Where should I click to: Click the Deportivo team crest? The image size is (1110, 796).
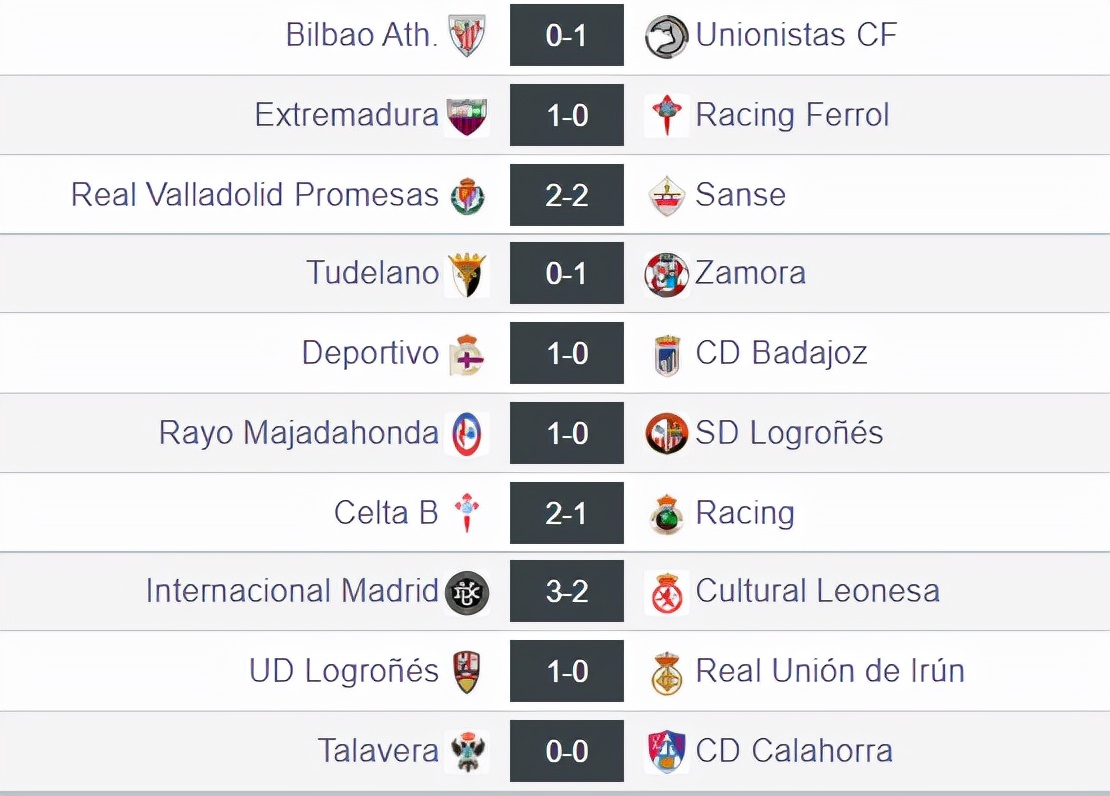[x=467, y=354]
